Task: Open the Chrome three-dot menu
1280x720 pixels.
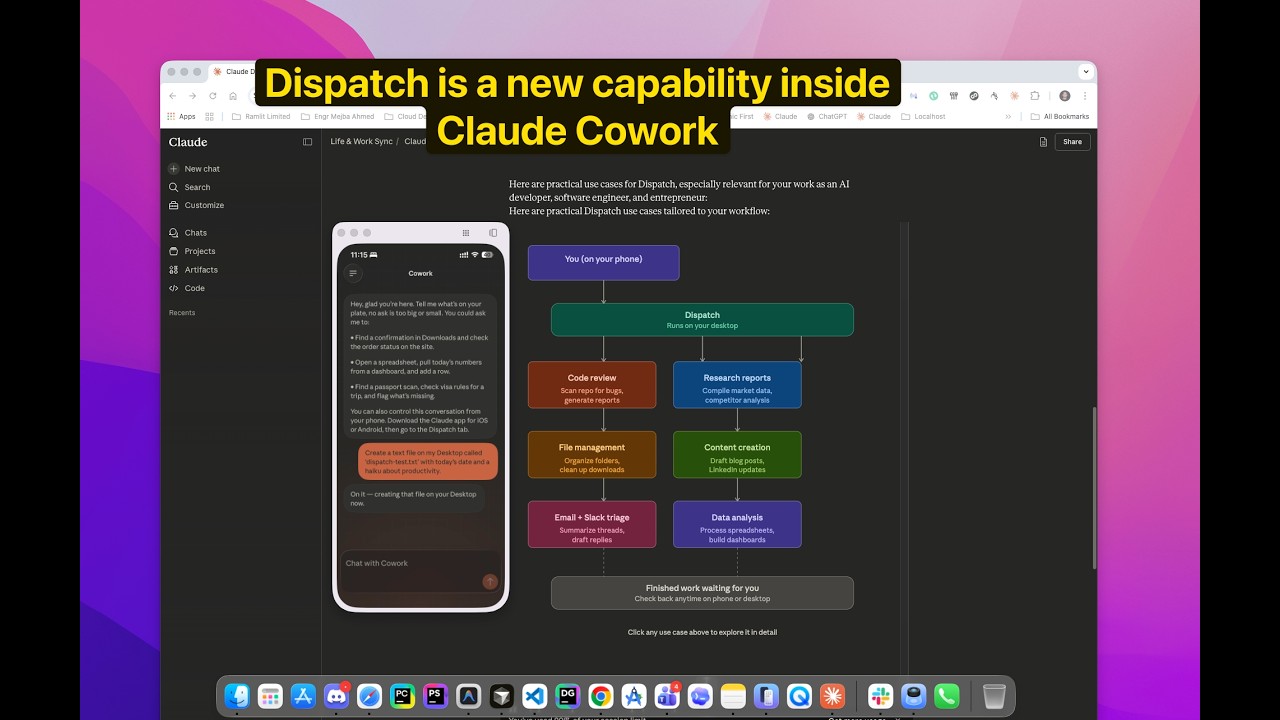Action: pyautogui.click(x=1085, y=96)
